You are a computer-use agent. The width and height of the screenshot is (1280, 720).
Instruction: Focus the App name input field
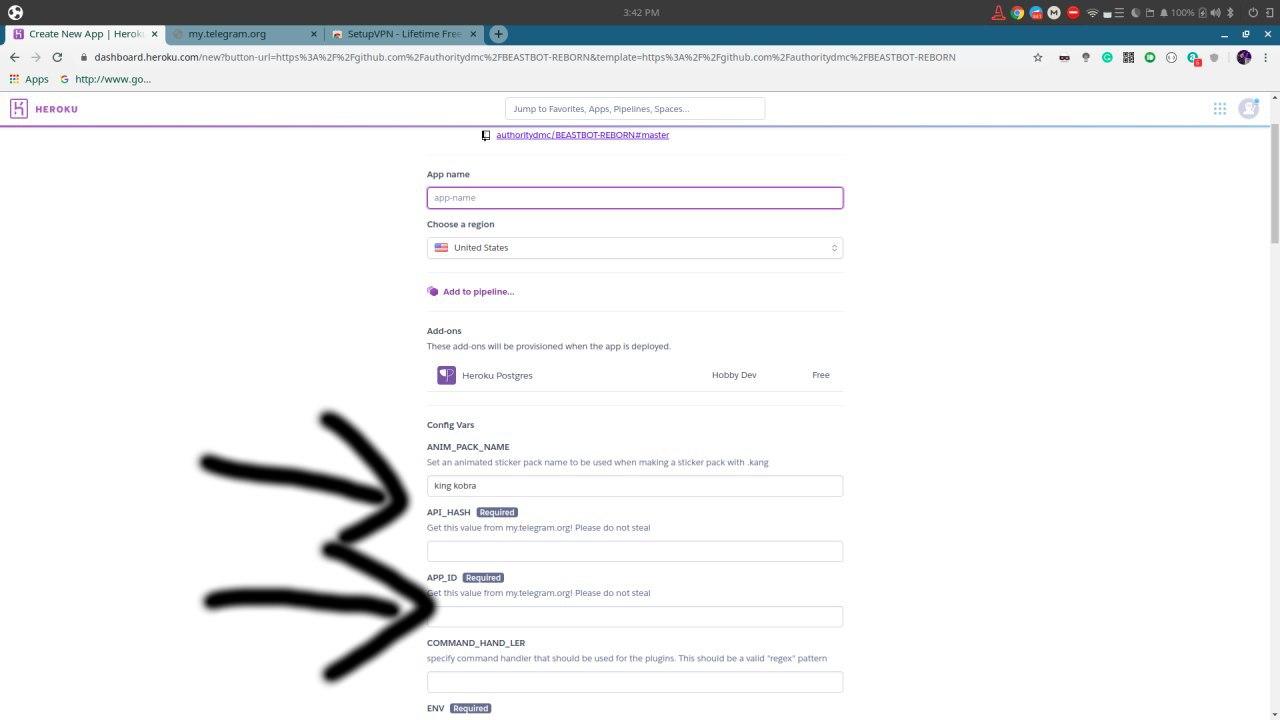(x=635, y=198)
